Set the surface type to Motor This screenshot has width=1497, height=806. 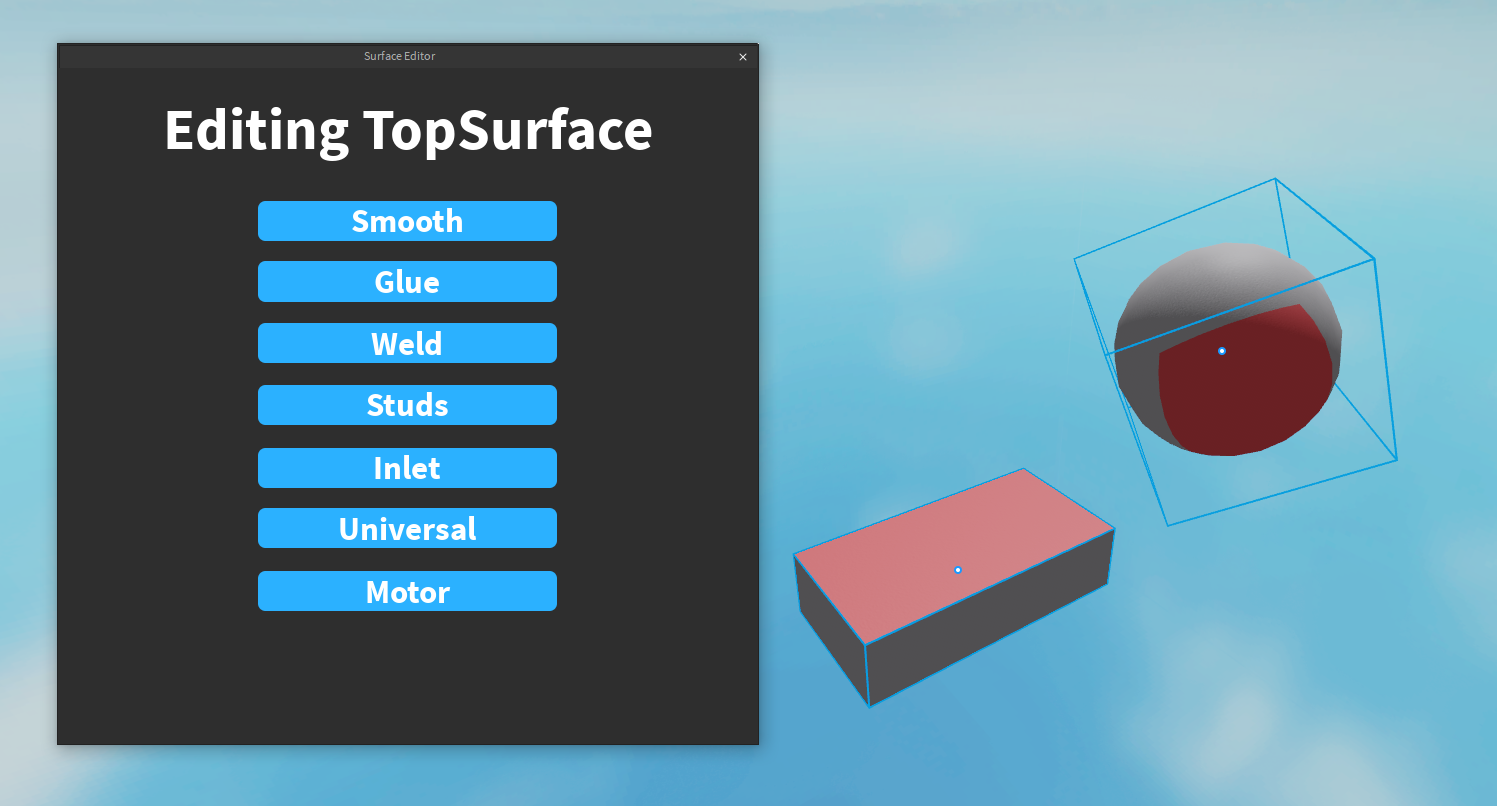(407, 591)
